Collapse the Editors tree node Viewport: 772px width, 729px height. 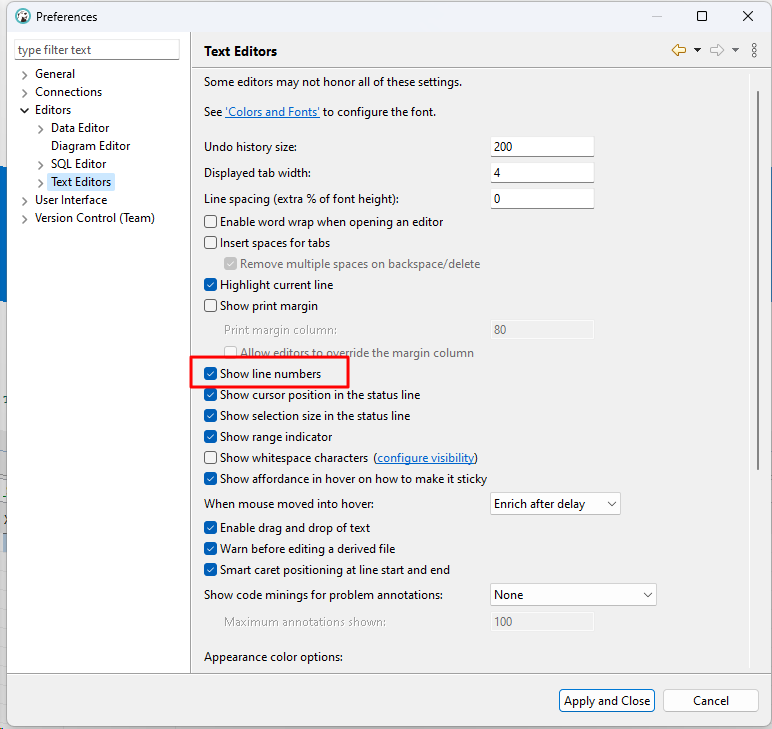coord(25,110)
